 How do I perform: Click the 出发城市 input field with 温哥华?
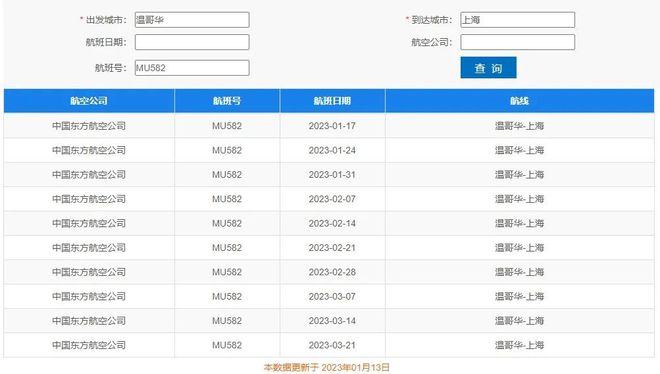[192, 20]
